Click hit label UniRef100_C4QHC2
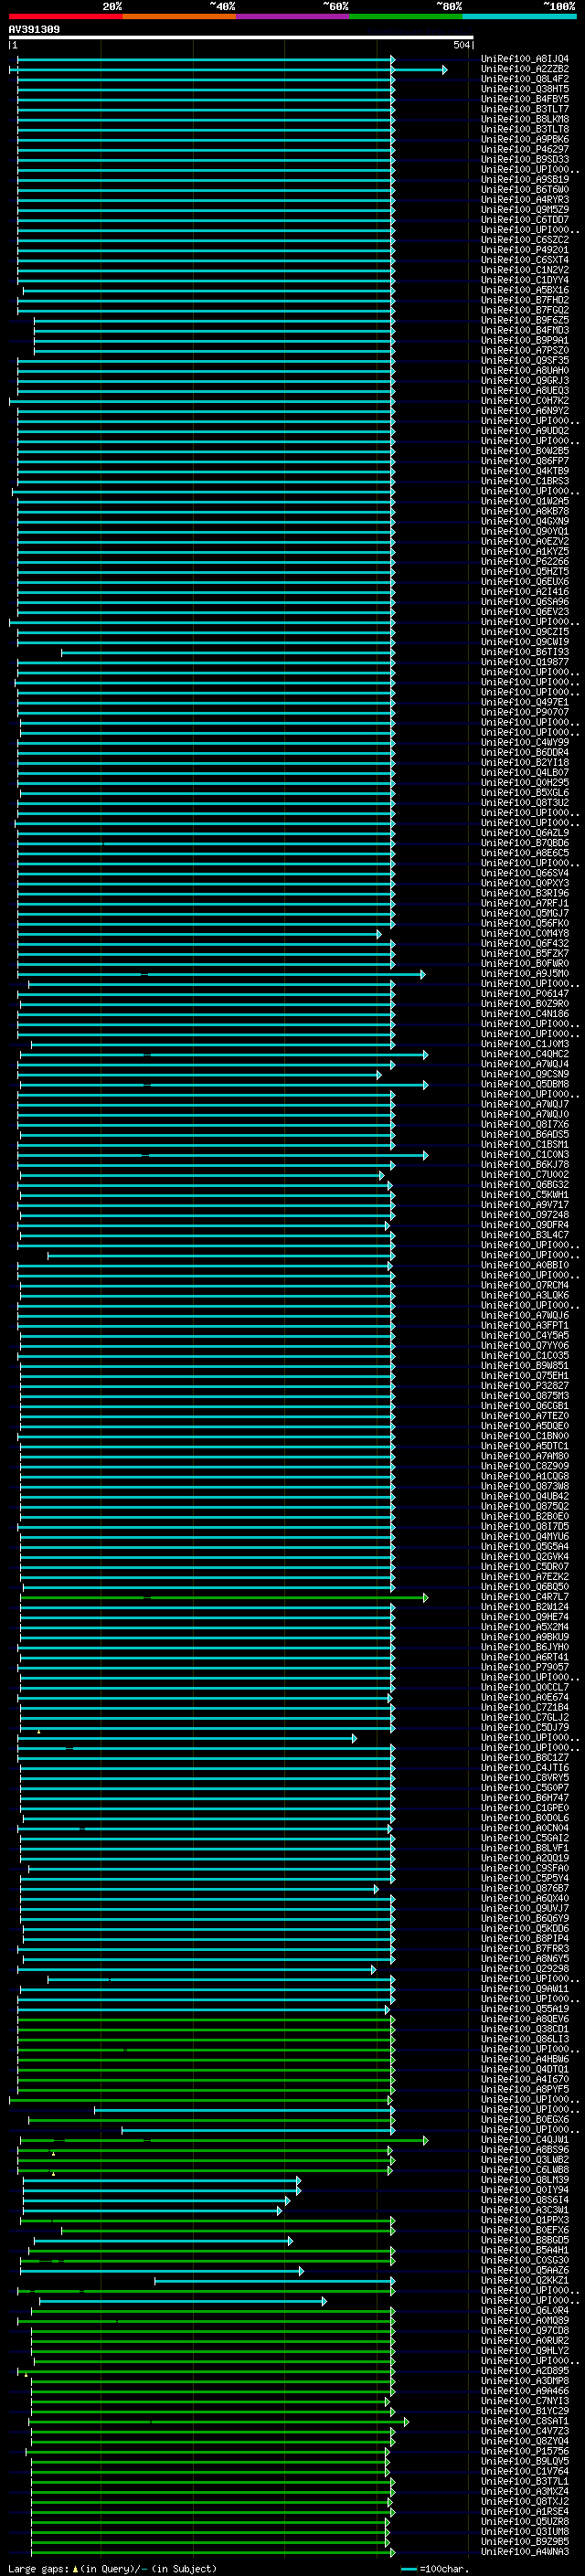This screenshot has width=585, height=2576. [525, 1054]
